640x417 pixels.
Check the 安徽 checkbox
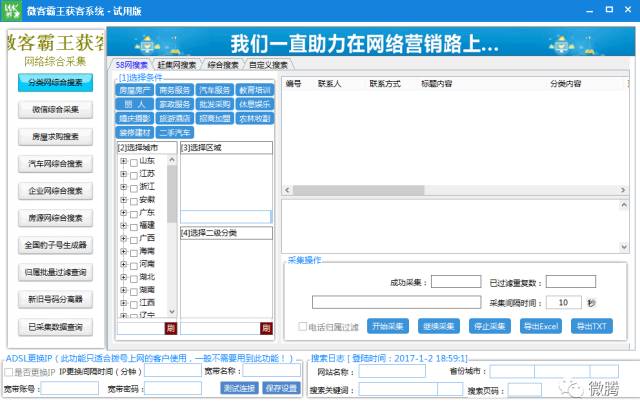coord(133,202)
